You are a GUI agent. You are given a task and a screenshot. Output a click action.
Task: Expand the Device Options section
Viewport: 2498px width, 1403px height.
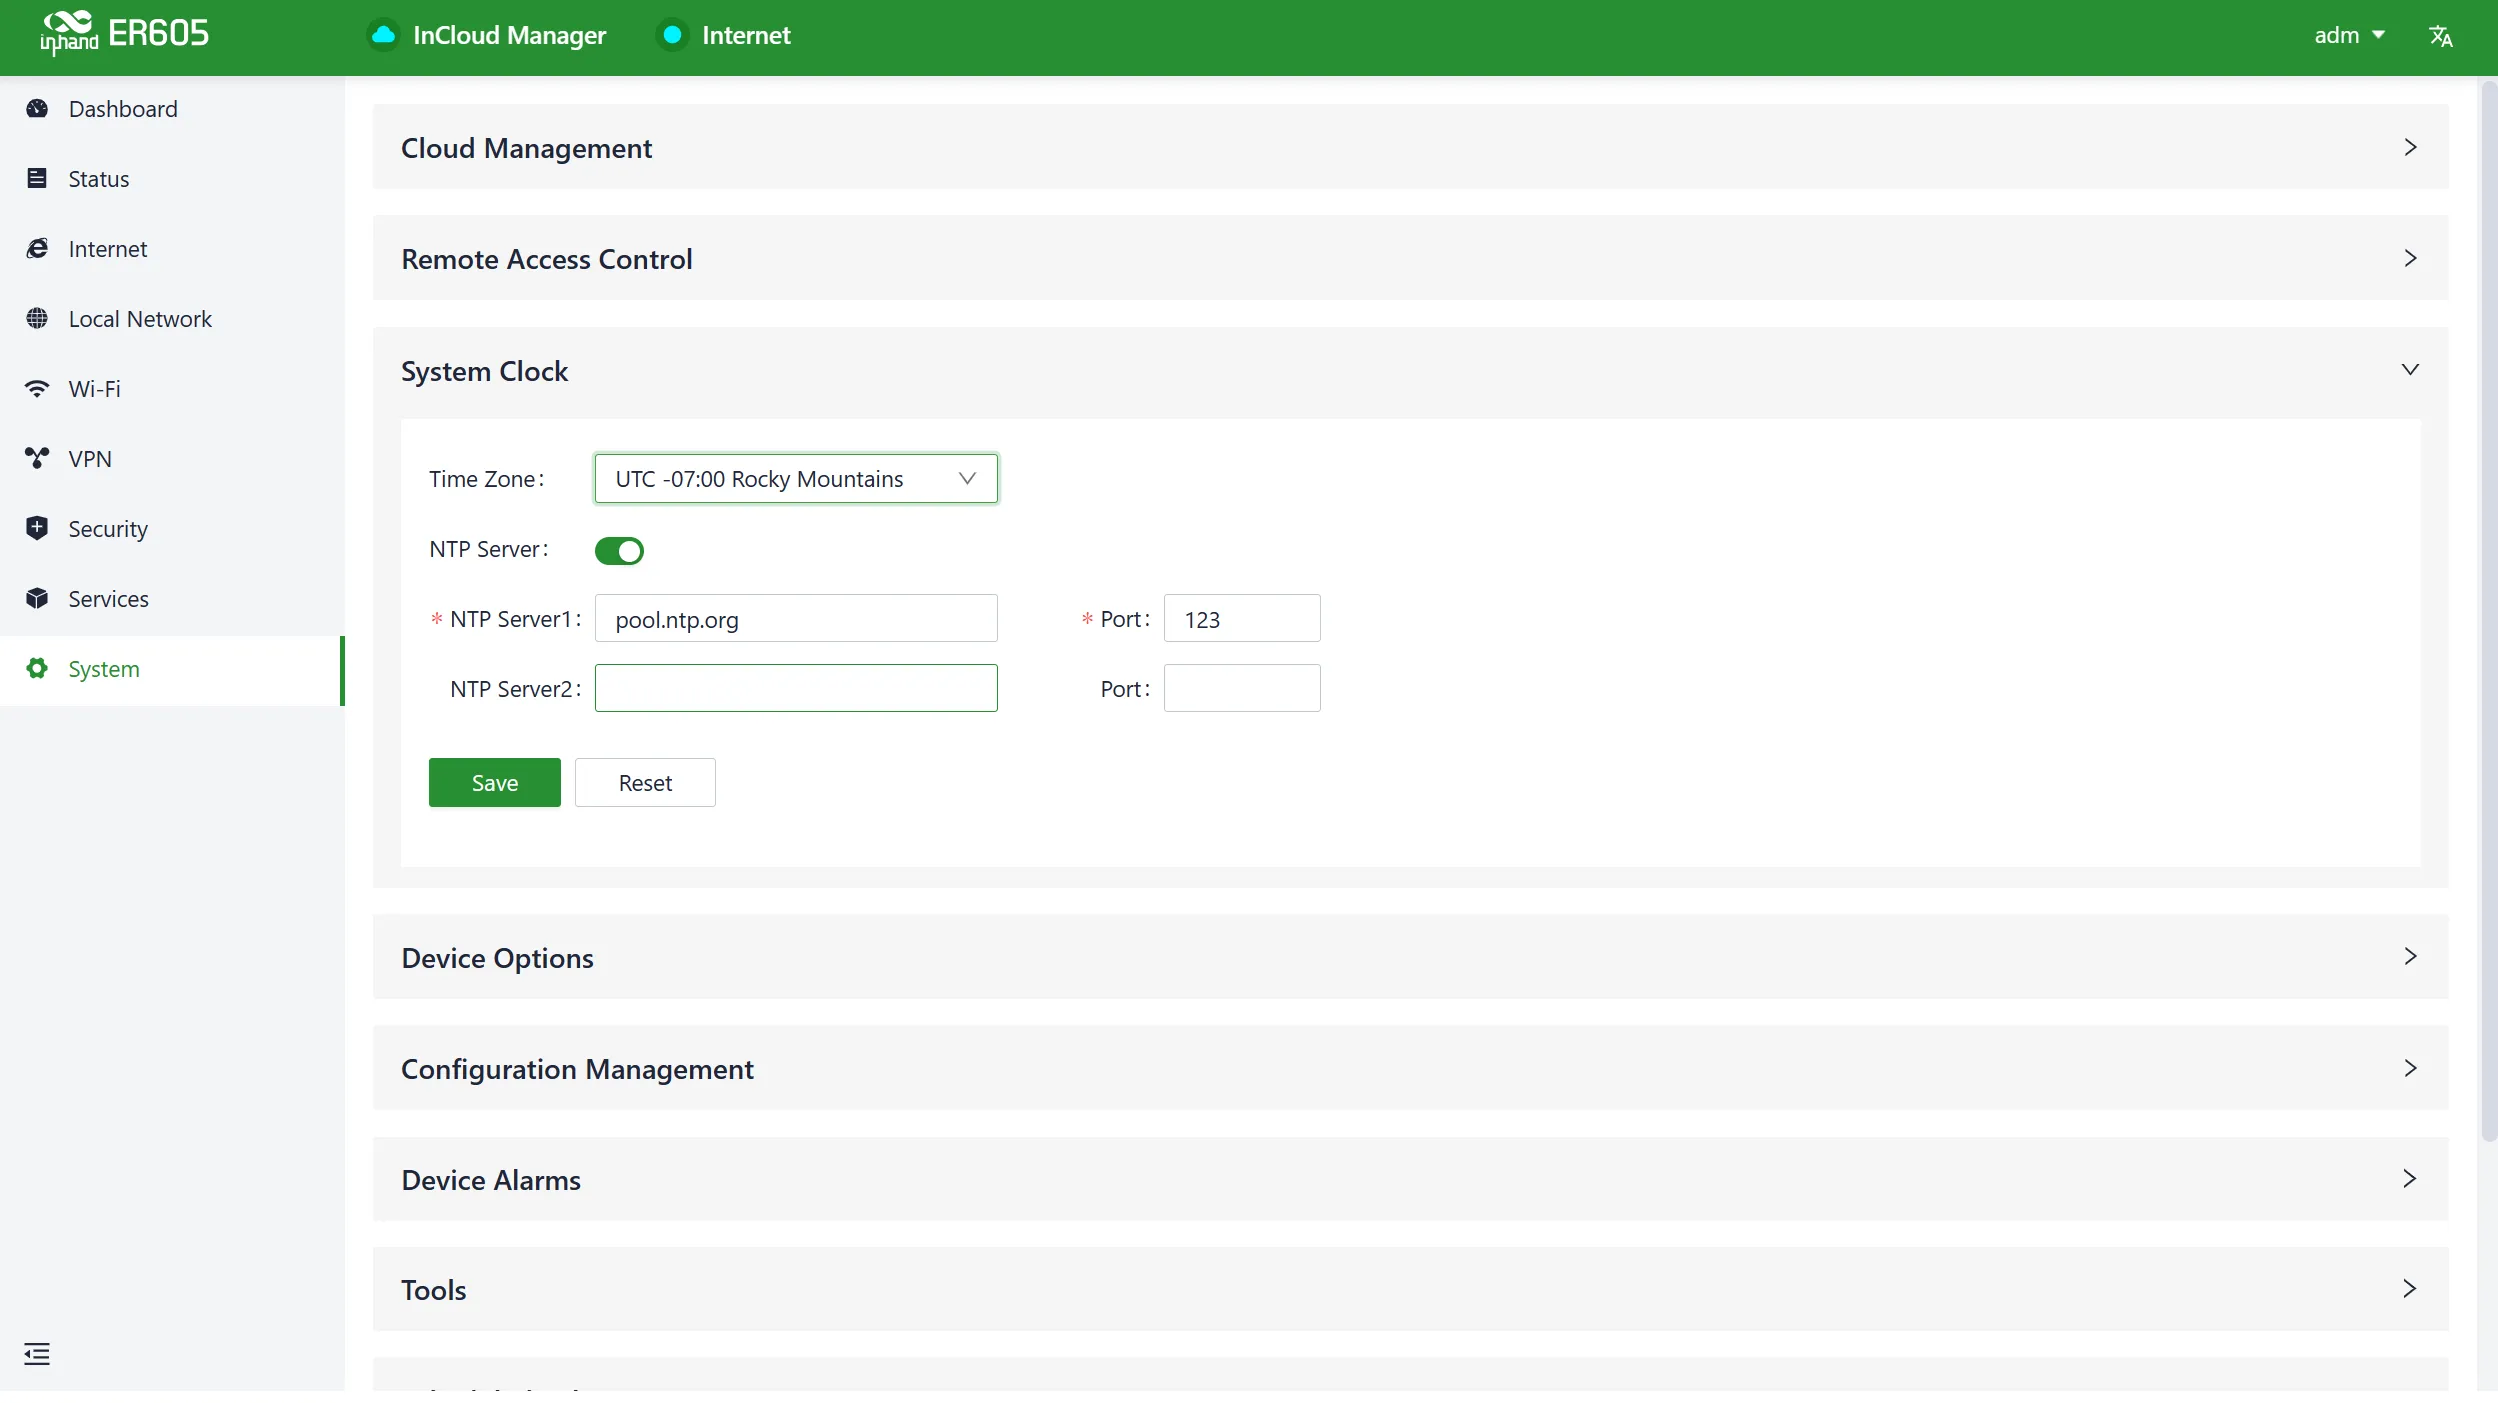pos(1410,957)
